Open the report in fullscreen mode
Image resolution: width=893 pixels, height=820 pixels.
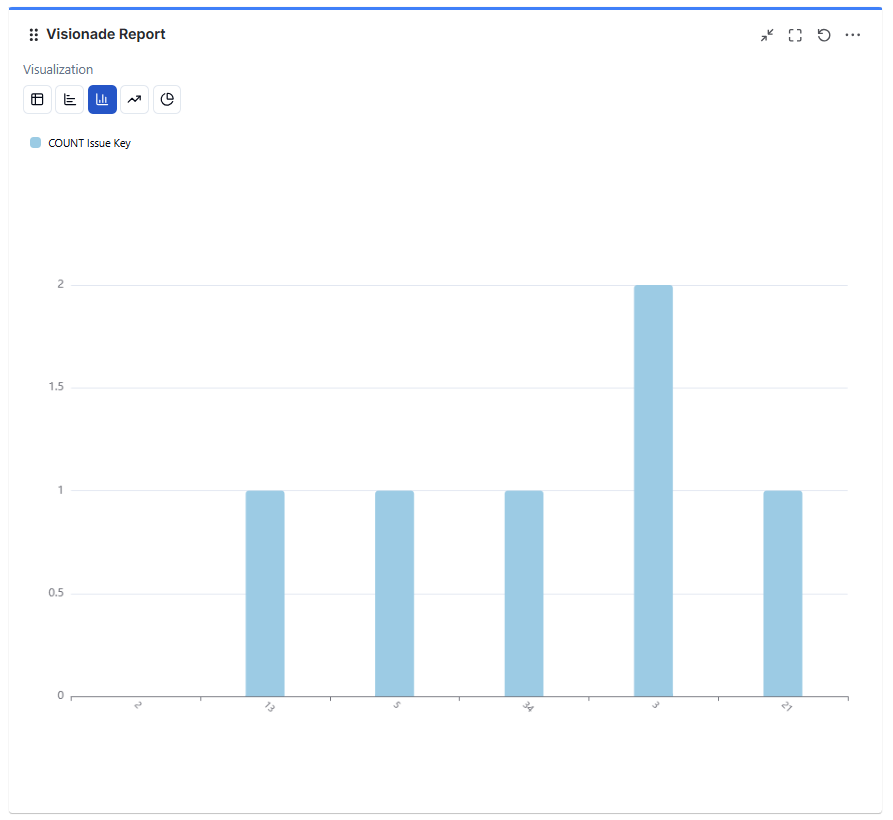point(795,35)
